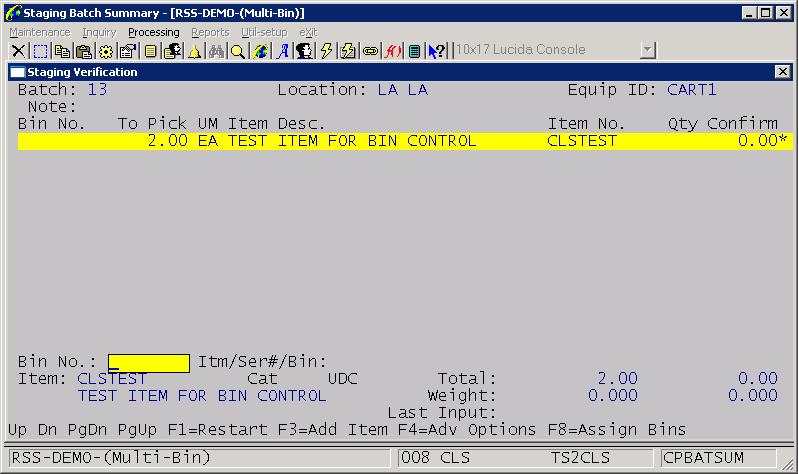Click Qty Confirm value 0.00* in row
The width and height of the screenshot is (798, 474).
click(x=762, y=141)
